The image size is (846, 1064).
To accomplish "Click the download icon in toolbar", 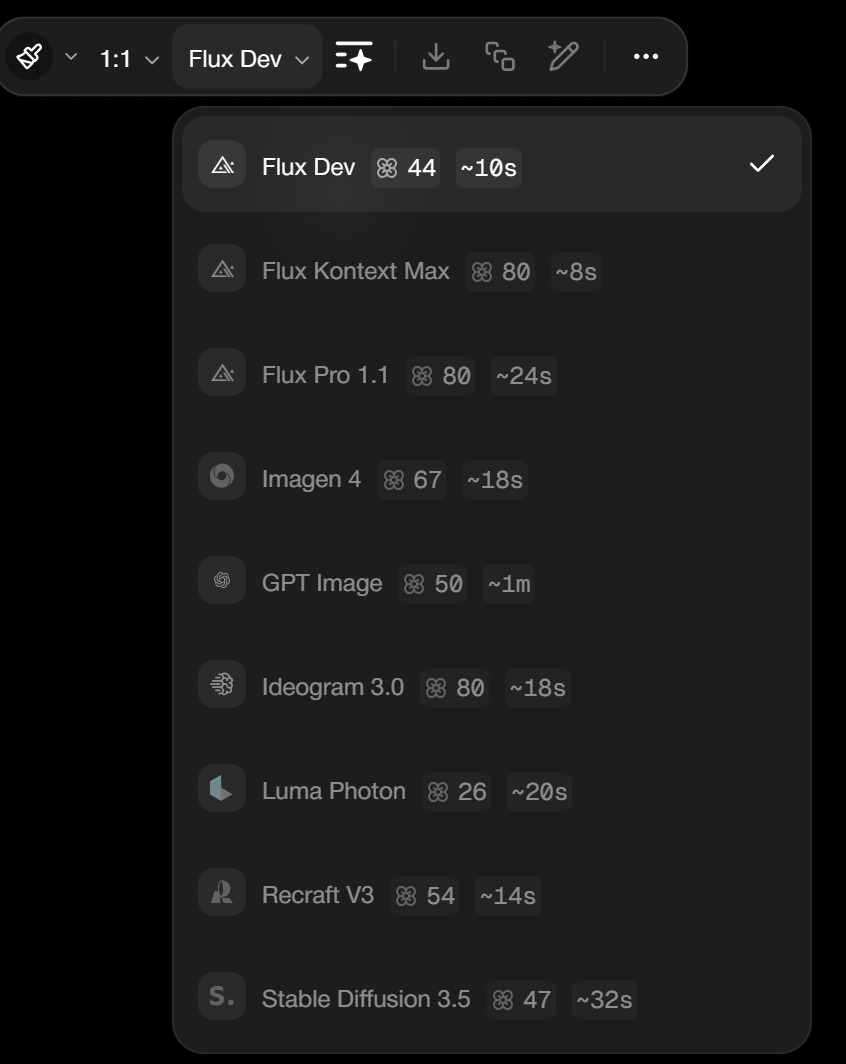I will pyautogui.click(x=435, y=57).
